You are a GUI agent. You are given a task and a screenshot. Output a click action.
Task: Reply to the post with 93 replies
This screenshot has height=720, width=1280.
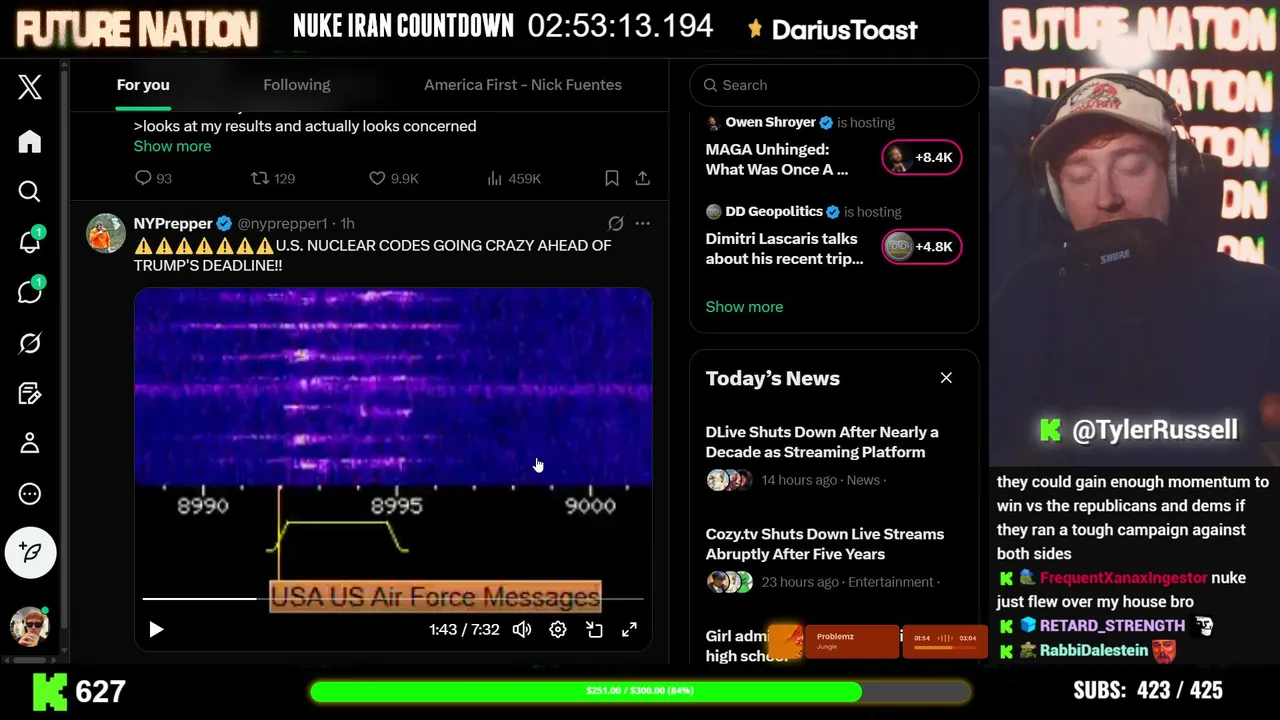pos(153,178)
